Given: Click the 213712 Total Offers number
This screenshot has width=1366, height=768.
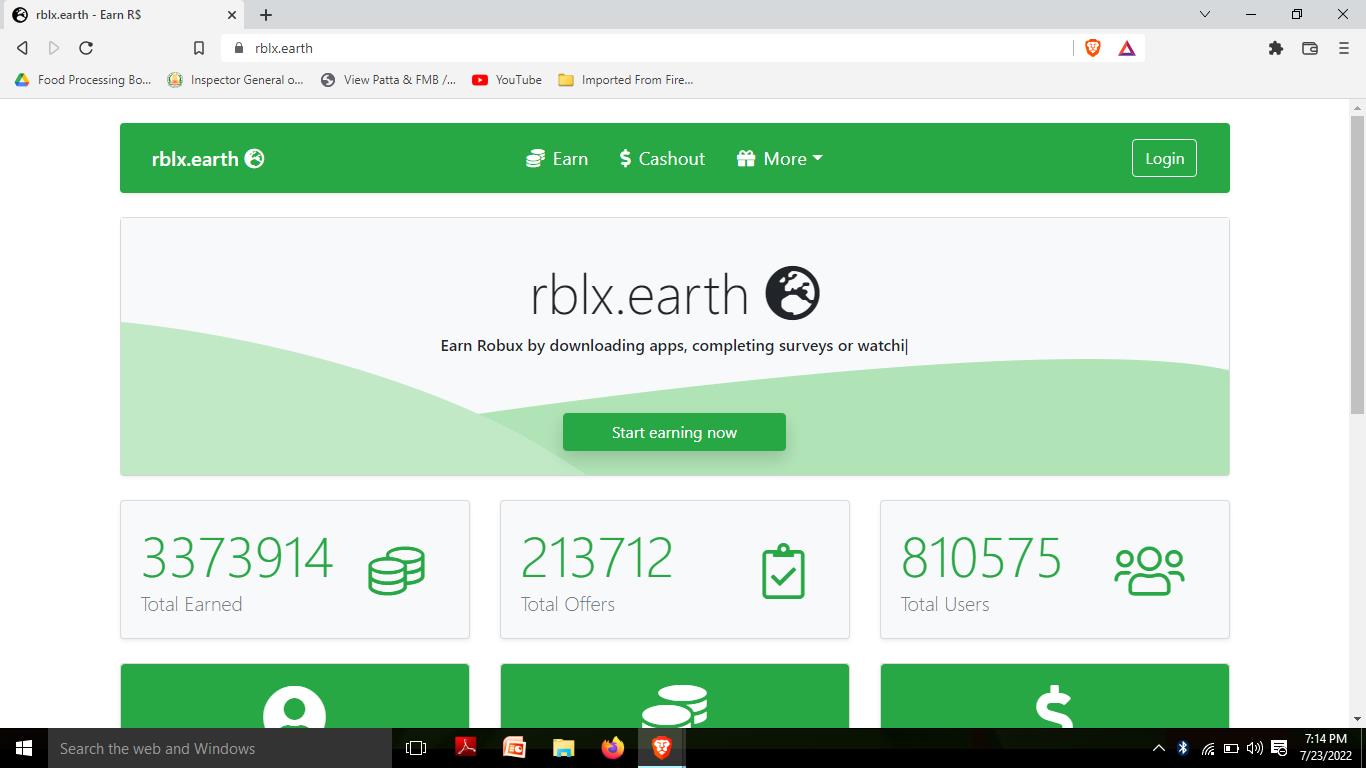Looking at the screenshot, I should click(597, 558).
